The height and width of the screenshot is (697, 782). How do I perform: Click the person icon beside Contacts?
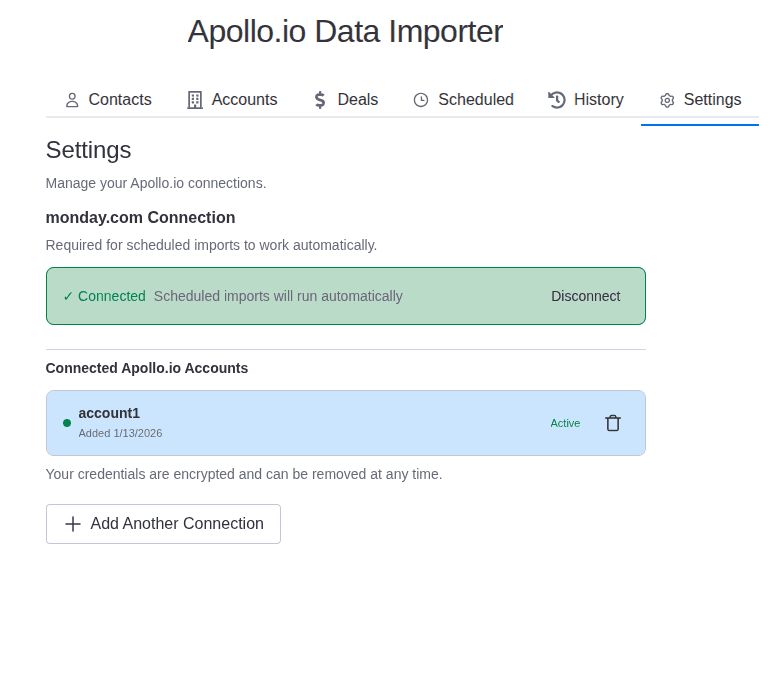pyautogui.click(x=72, y=100)
